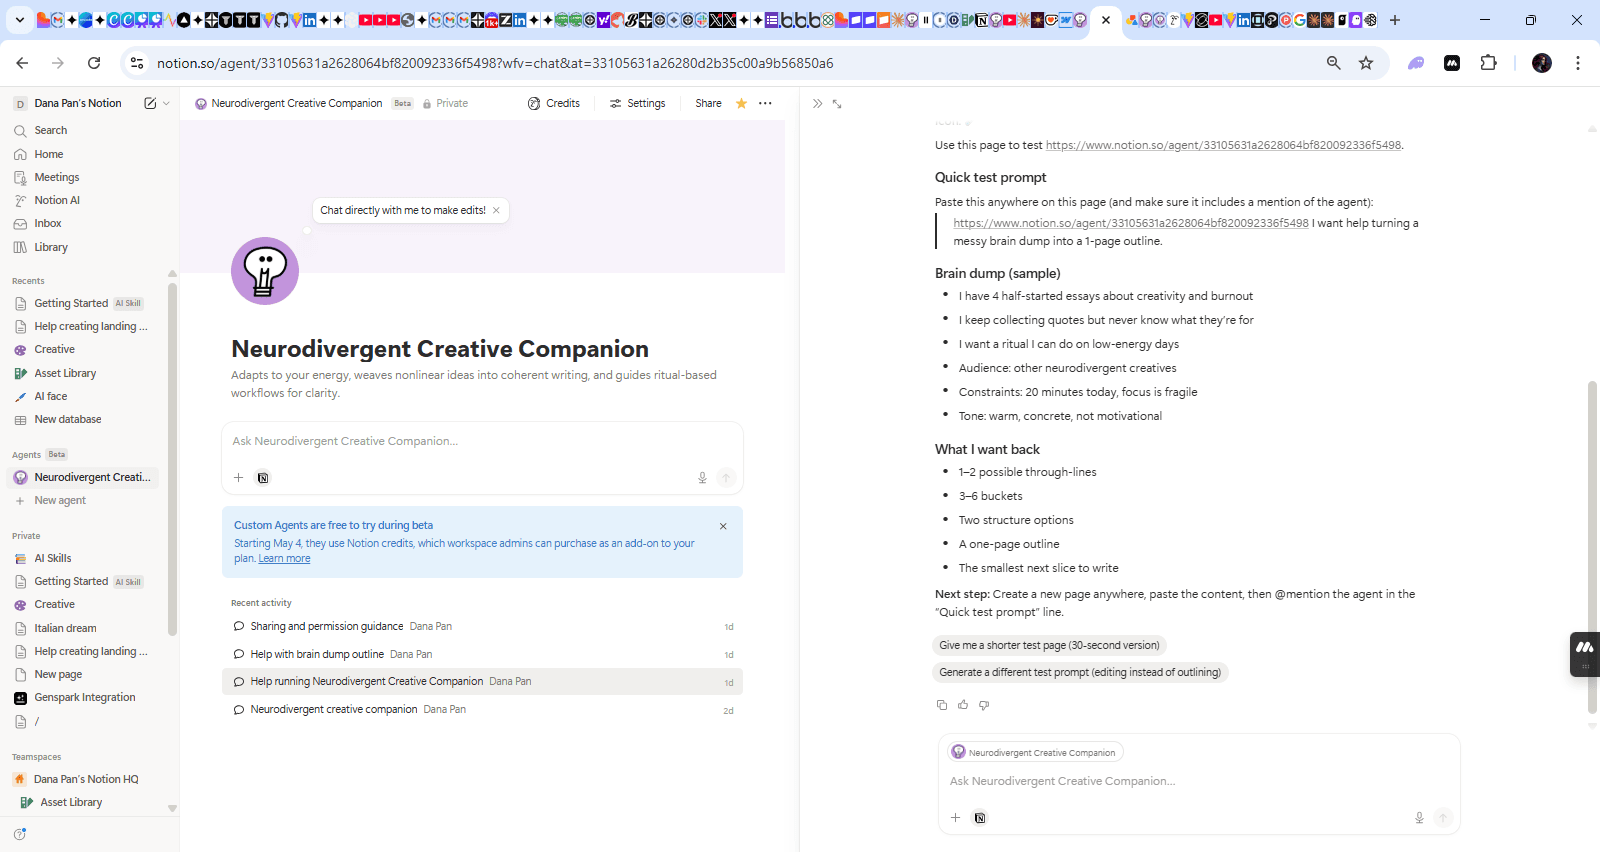Screen dimensions: 1600x852
Task: Reload the page in browser toolbar
Action: [94, 63]
